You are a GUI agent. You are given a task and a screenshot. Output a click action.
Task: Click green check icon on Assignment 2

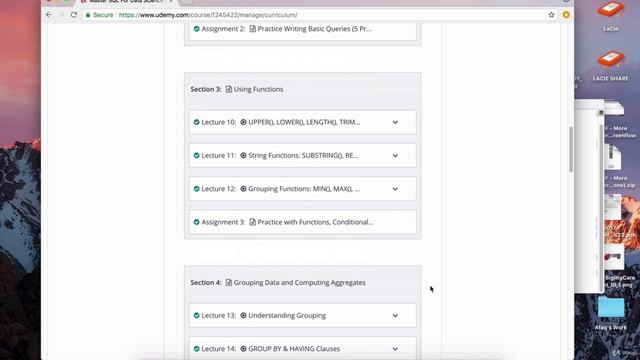tap(196, 29)
